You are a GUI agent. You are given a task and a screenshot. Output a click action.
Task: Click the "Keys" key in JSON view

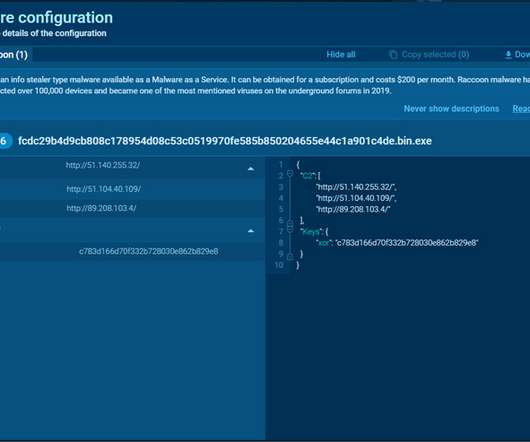[311, 232]
